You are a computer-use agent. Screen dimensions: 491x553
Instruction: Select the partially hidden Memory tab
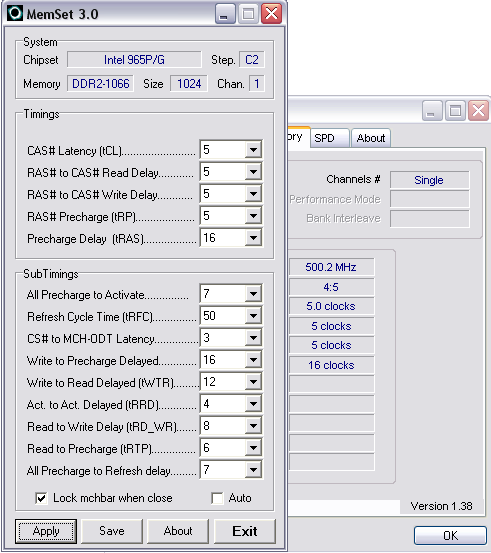click(x=299, y=137)
